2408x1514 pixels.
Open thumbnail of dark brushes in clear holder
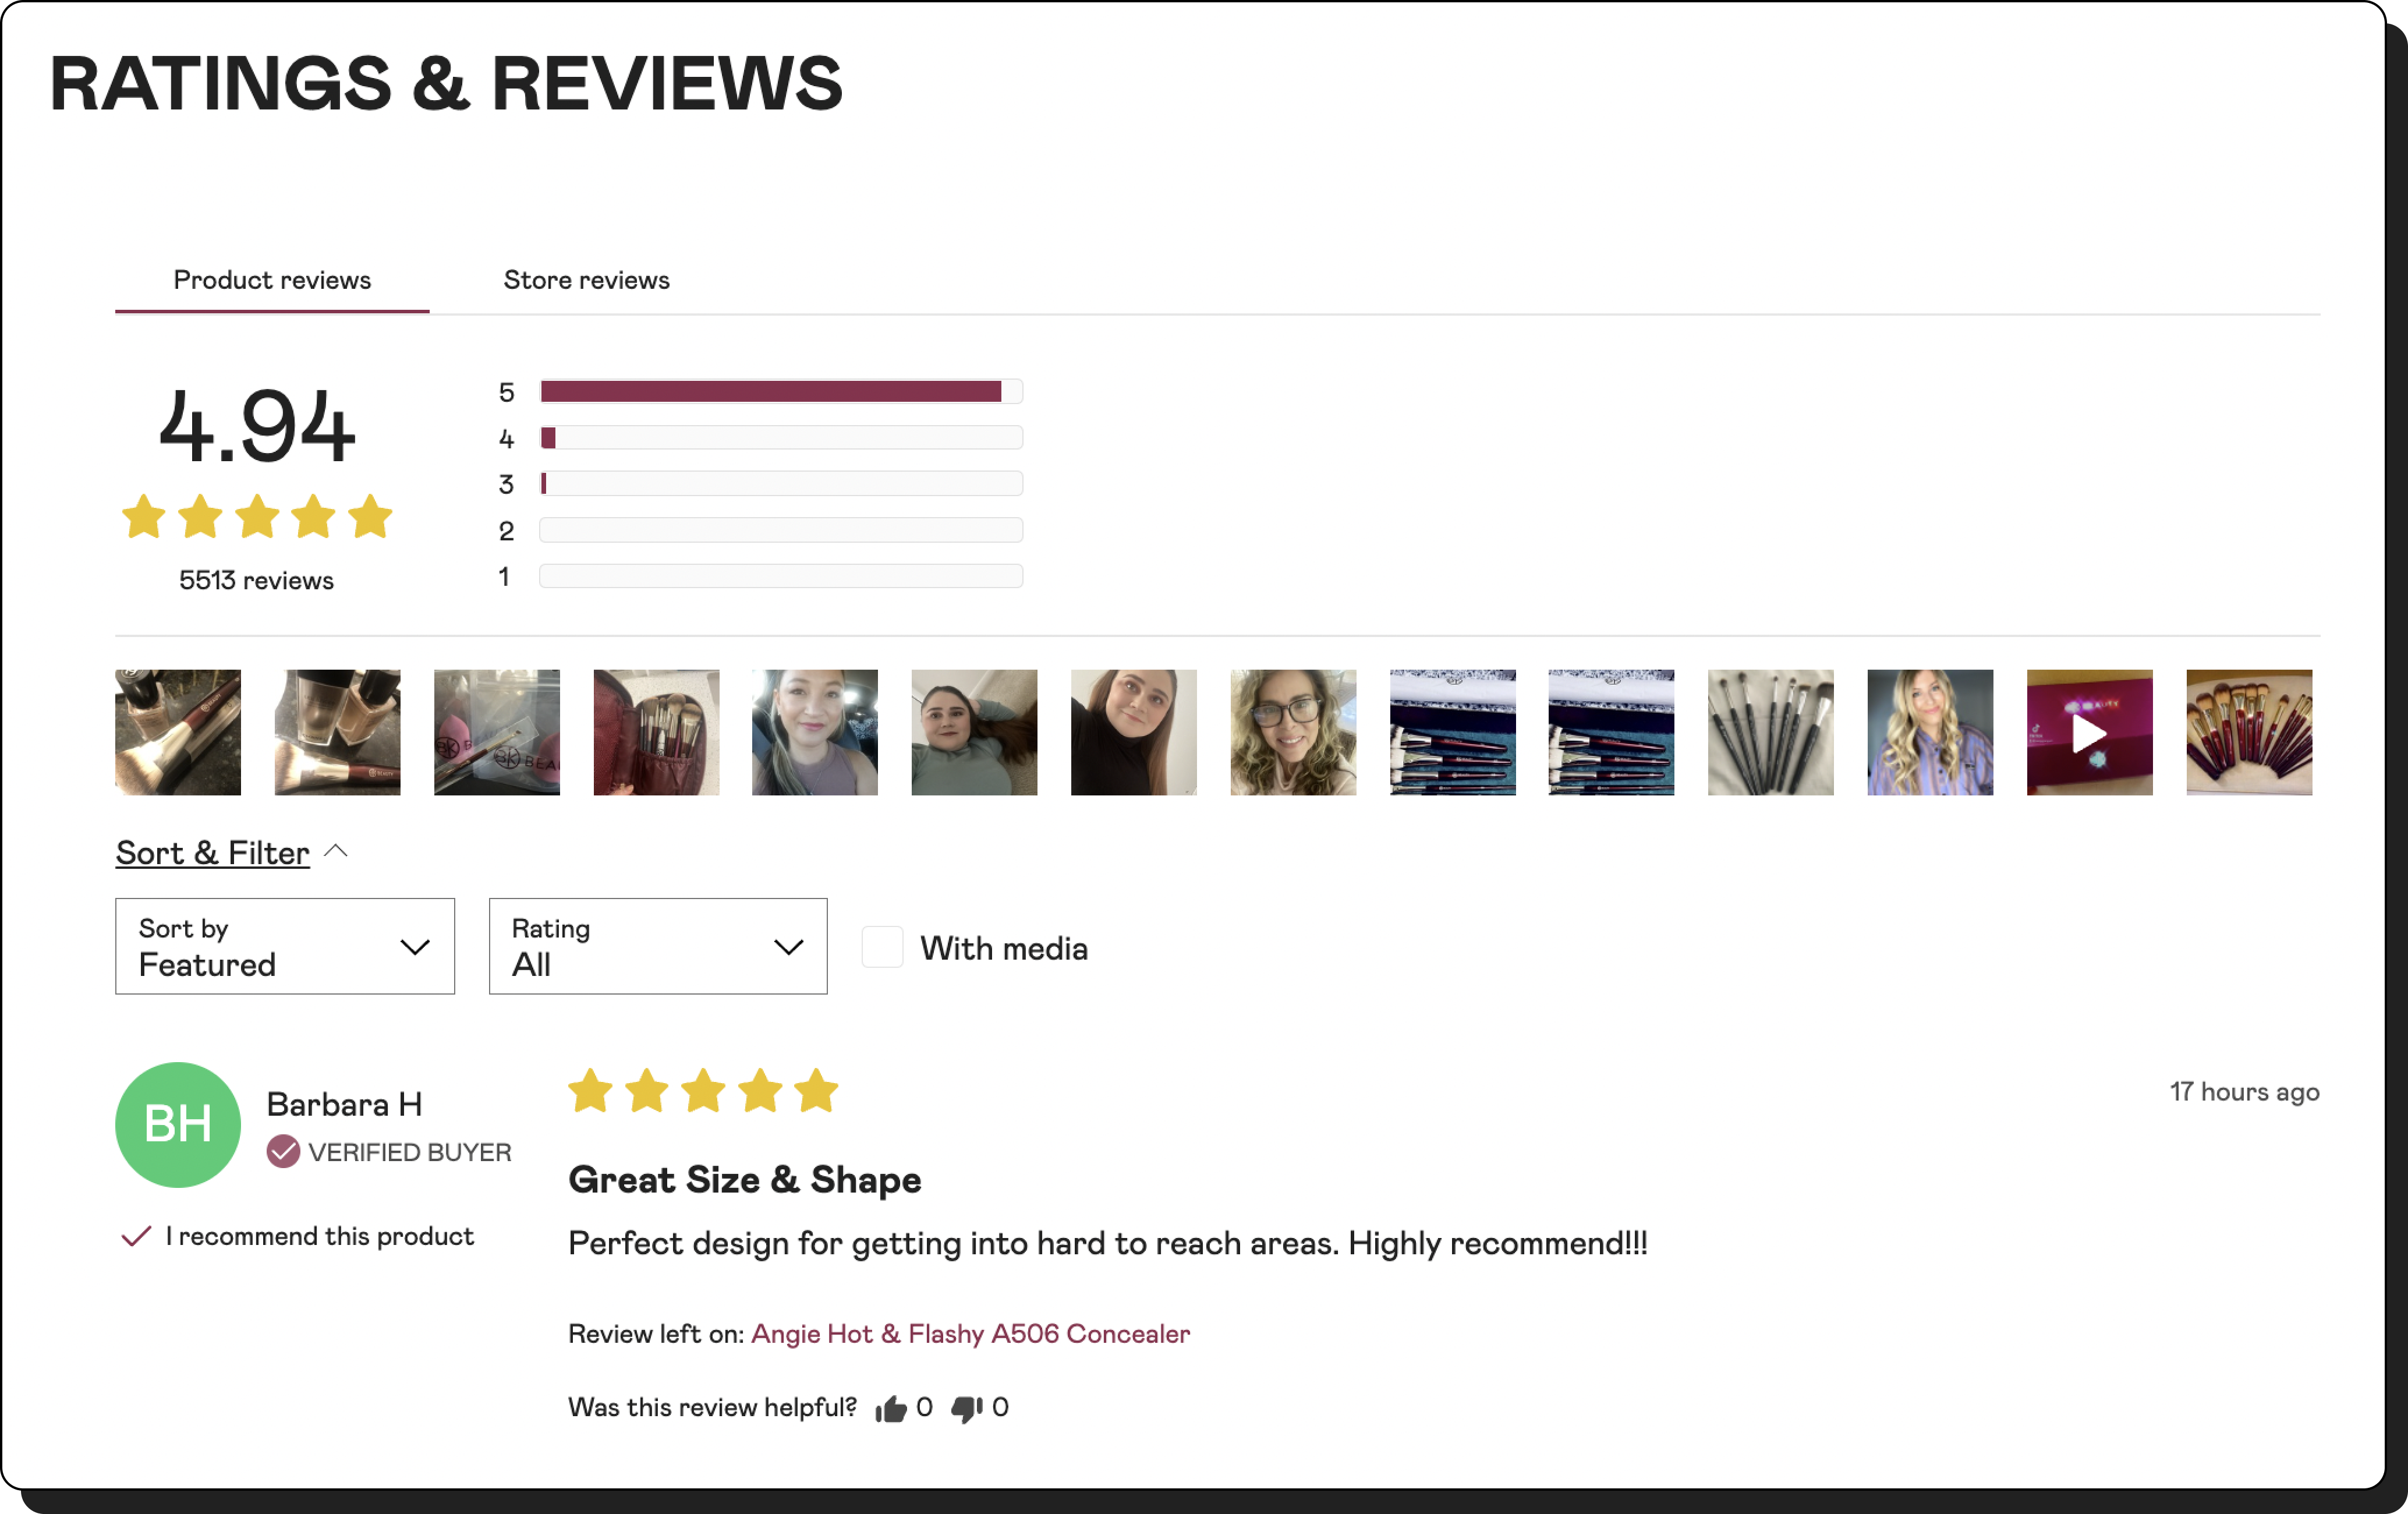1771,733
